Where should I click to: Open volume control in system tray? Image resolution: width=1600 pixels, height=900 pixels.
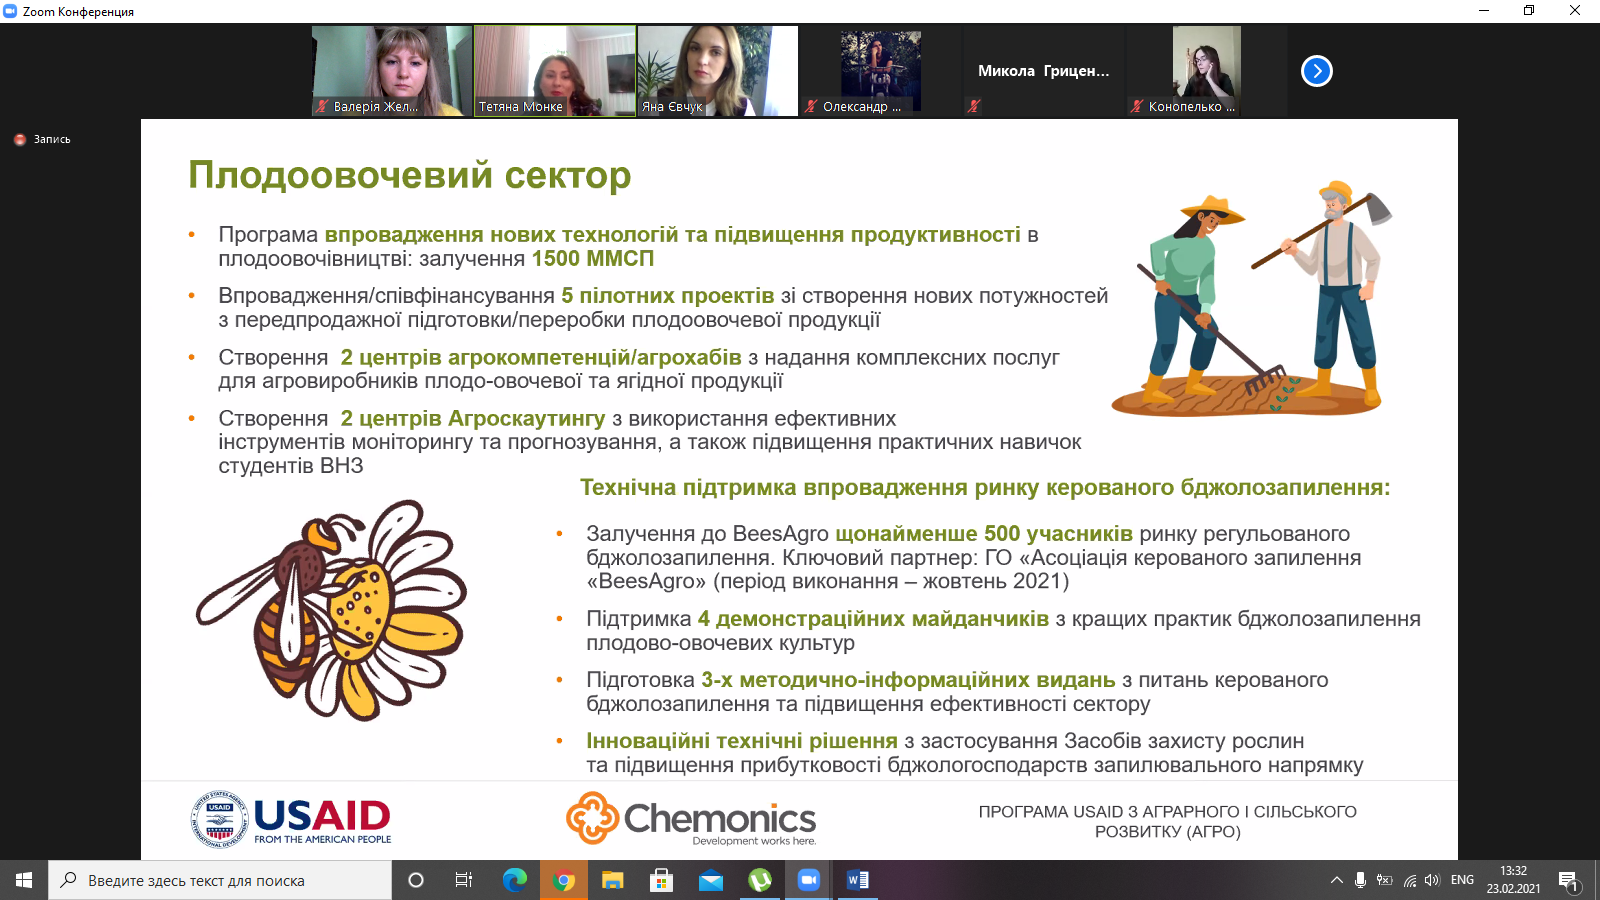pos(1432,880)
